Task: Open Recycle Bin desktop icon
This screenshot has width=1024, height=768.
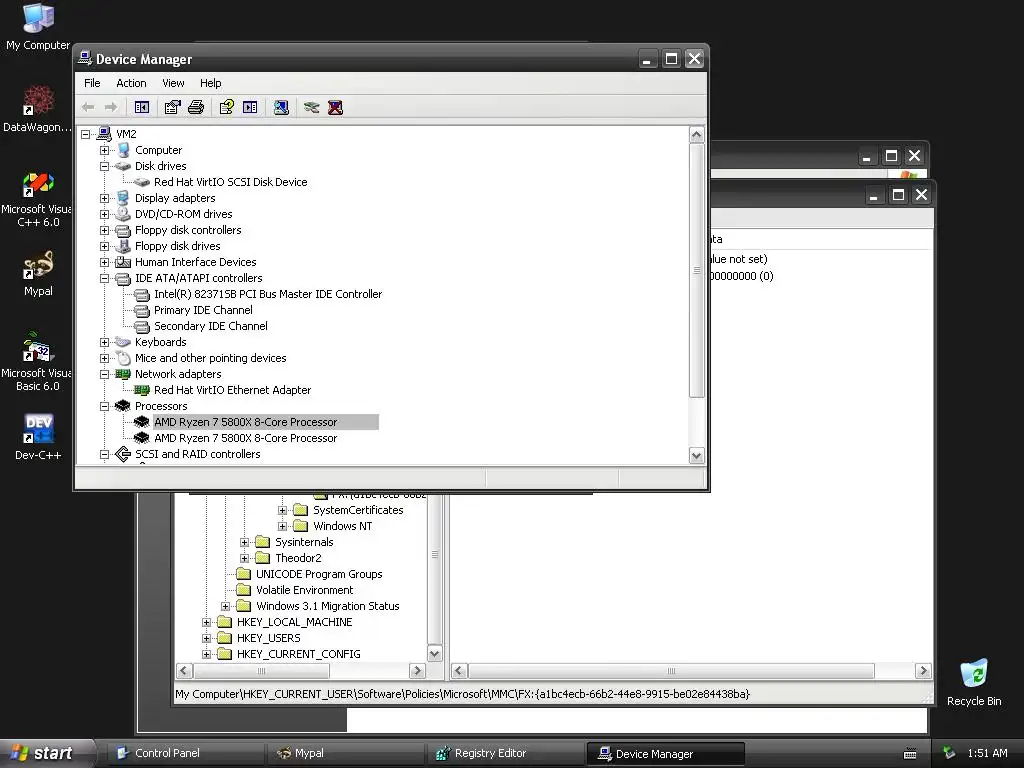Action: 974,682
